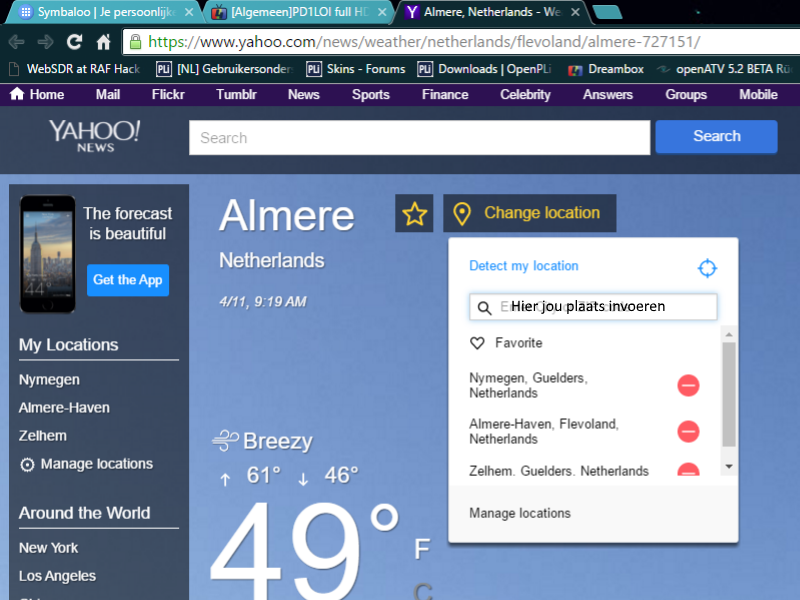This screenshot has width=800, height=600.
Task: Collapse the Change location dropdown
Action: pyautogui.click(x=530, y=213)
